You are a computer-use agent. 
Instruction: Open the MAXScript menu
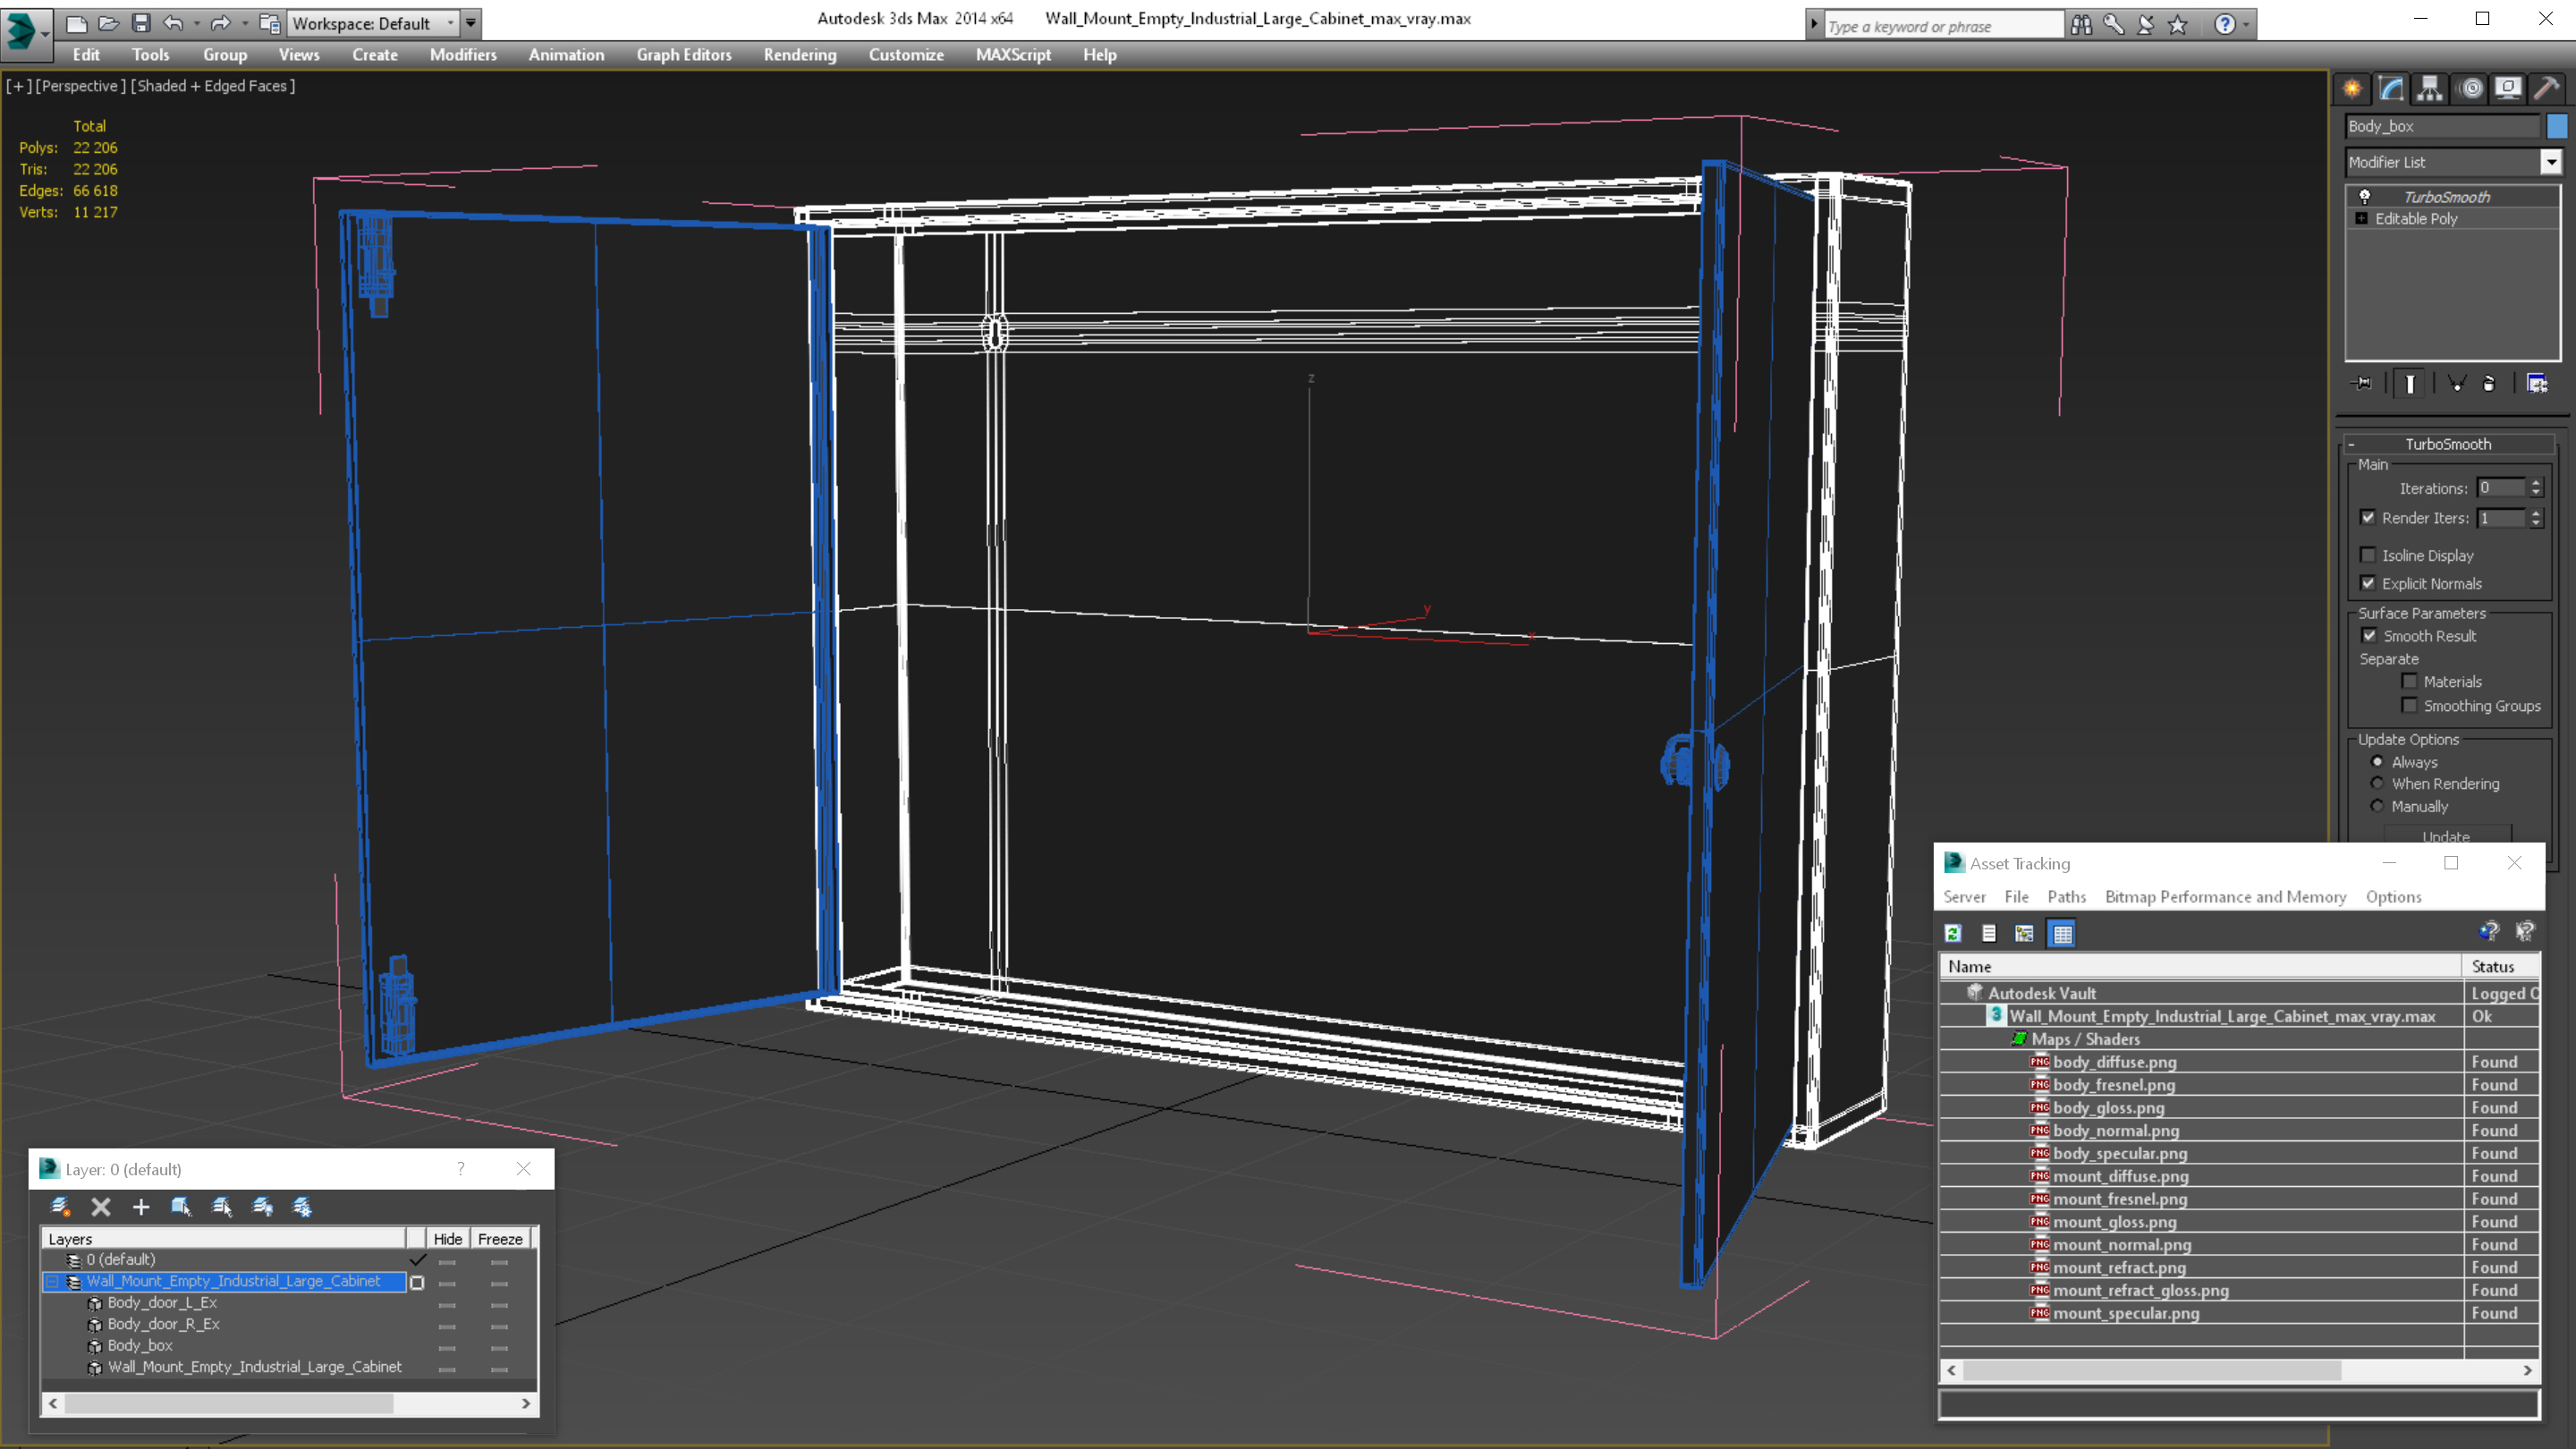click(x=1013, y=55)
